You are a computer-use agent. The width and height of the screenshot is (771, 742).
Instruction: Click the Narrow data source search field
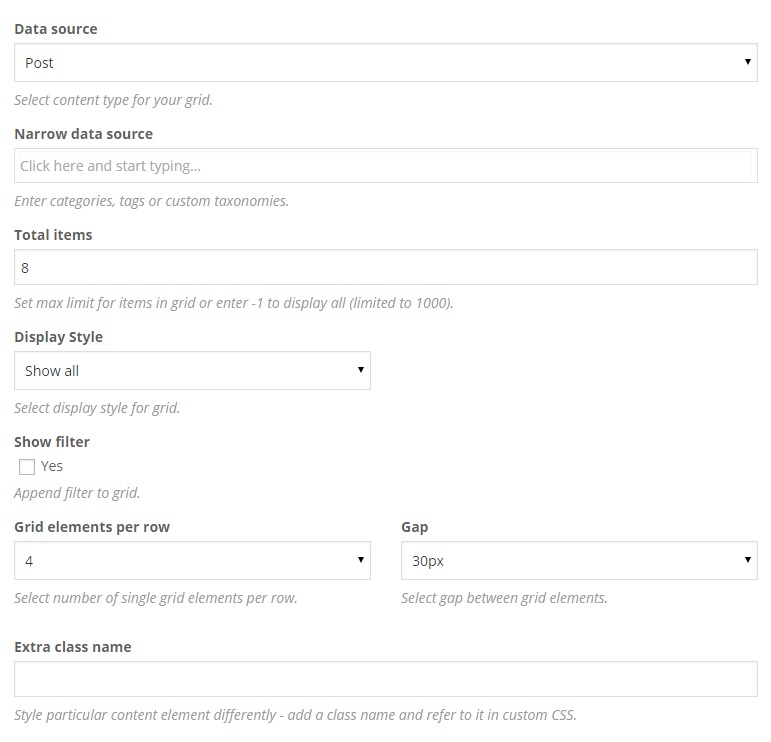(385, 166)
